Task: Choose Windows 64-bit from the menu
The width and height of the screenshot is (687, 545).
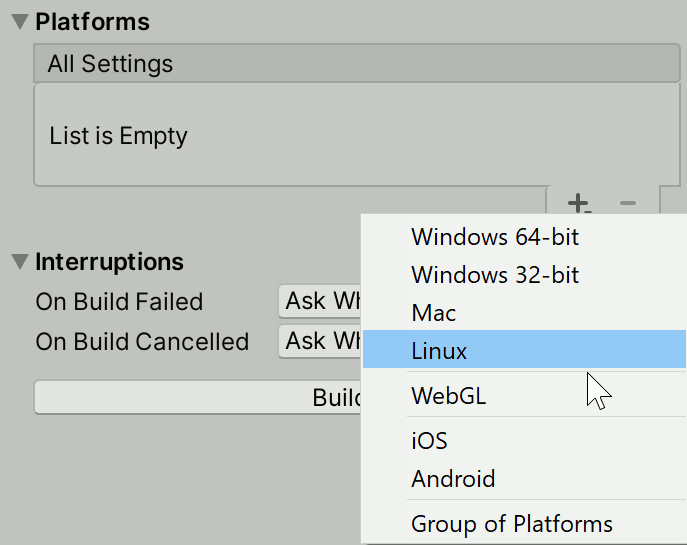Action: [x=495, y=237]
